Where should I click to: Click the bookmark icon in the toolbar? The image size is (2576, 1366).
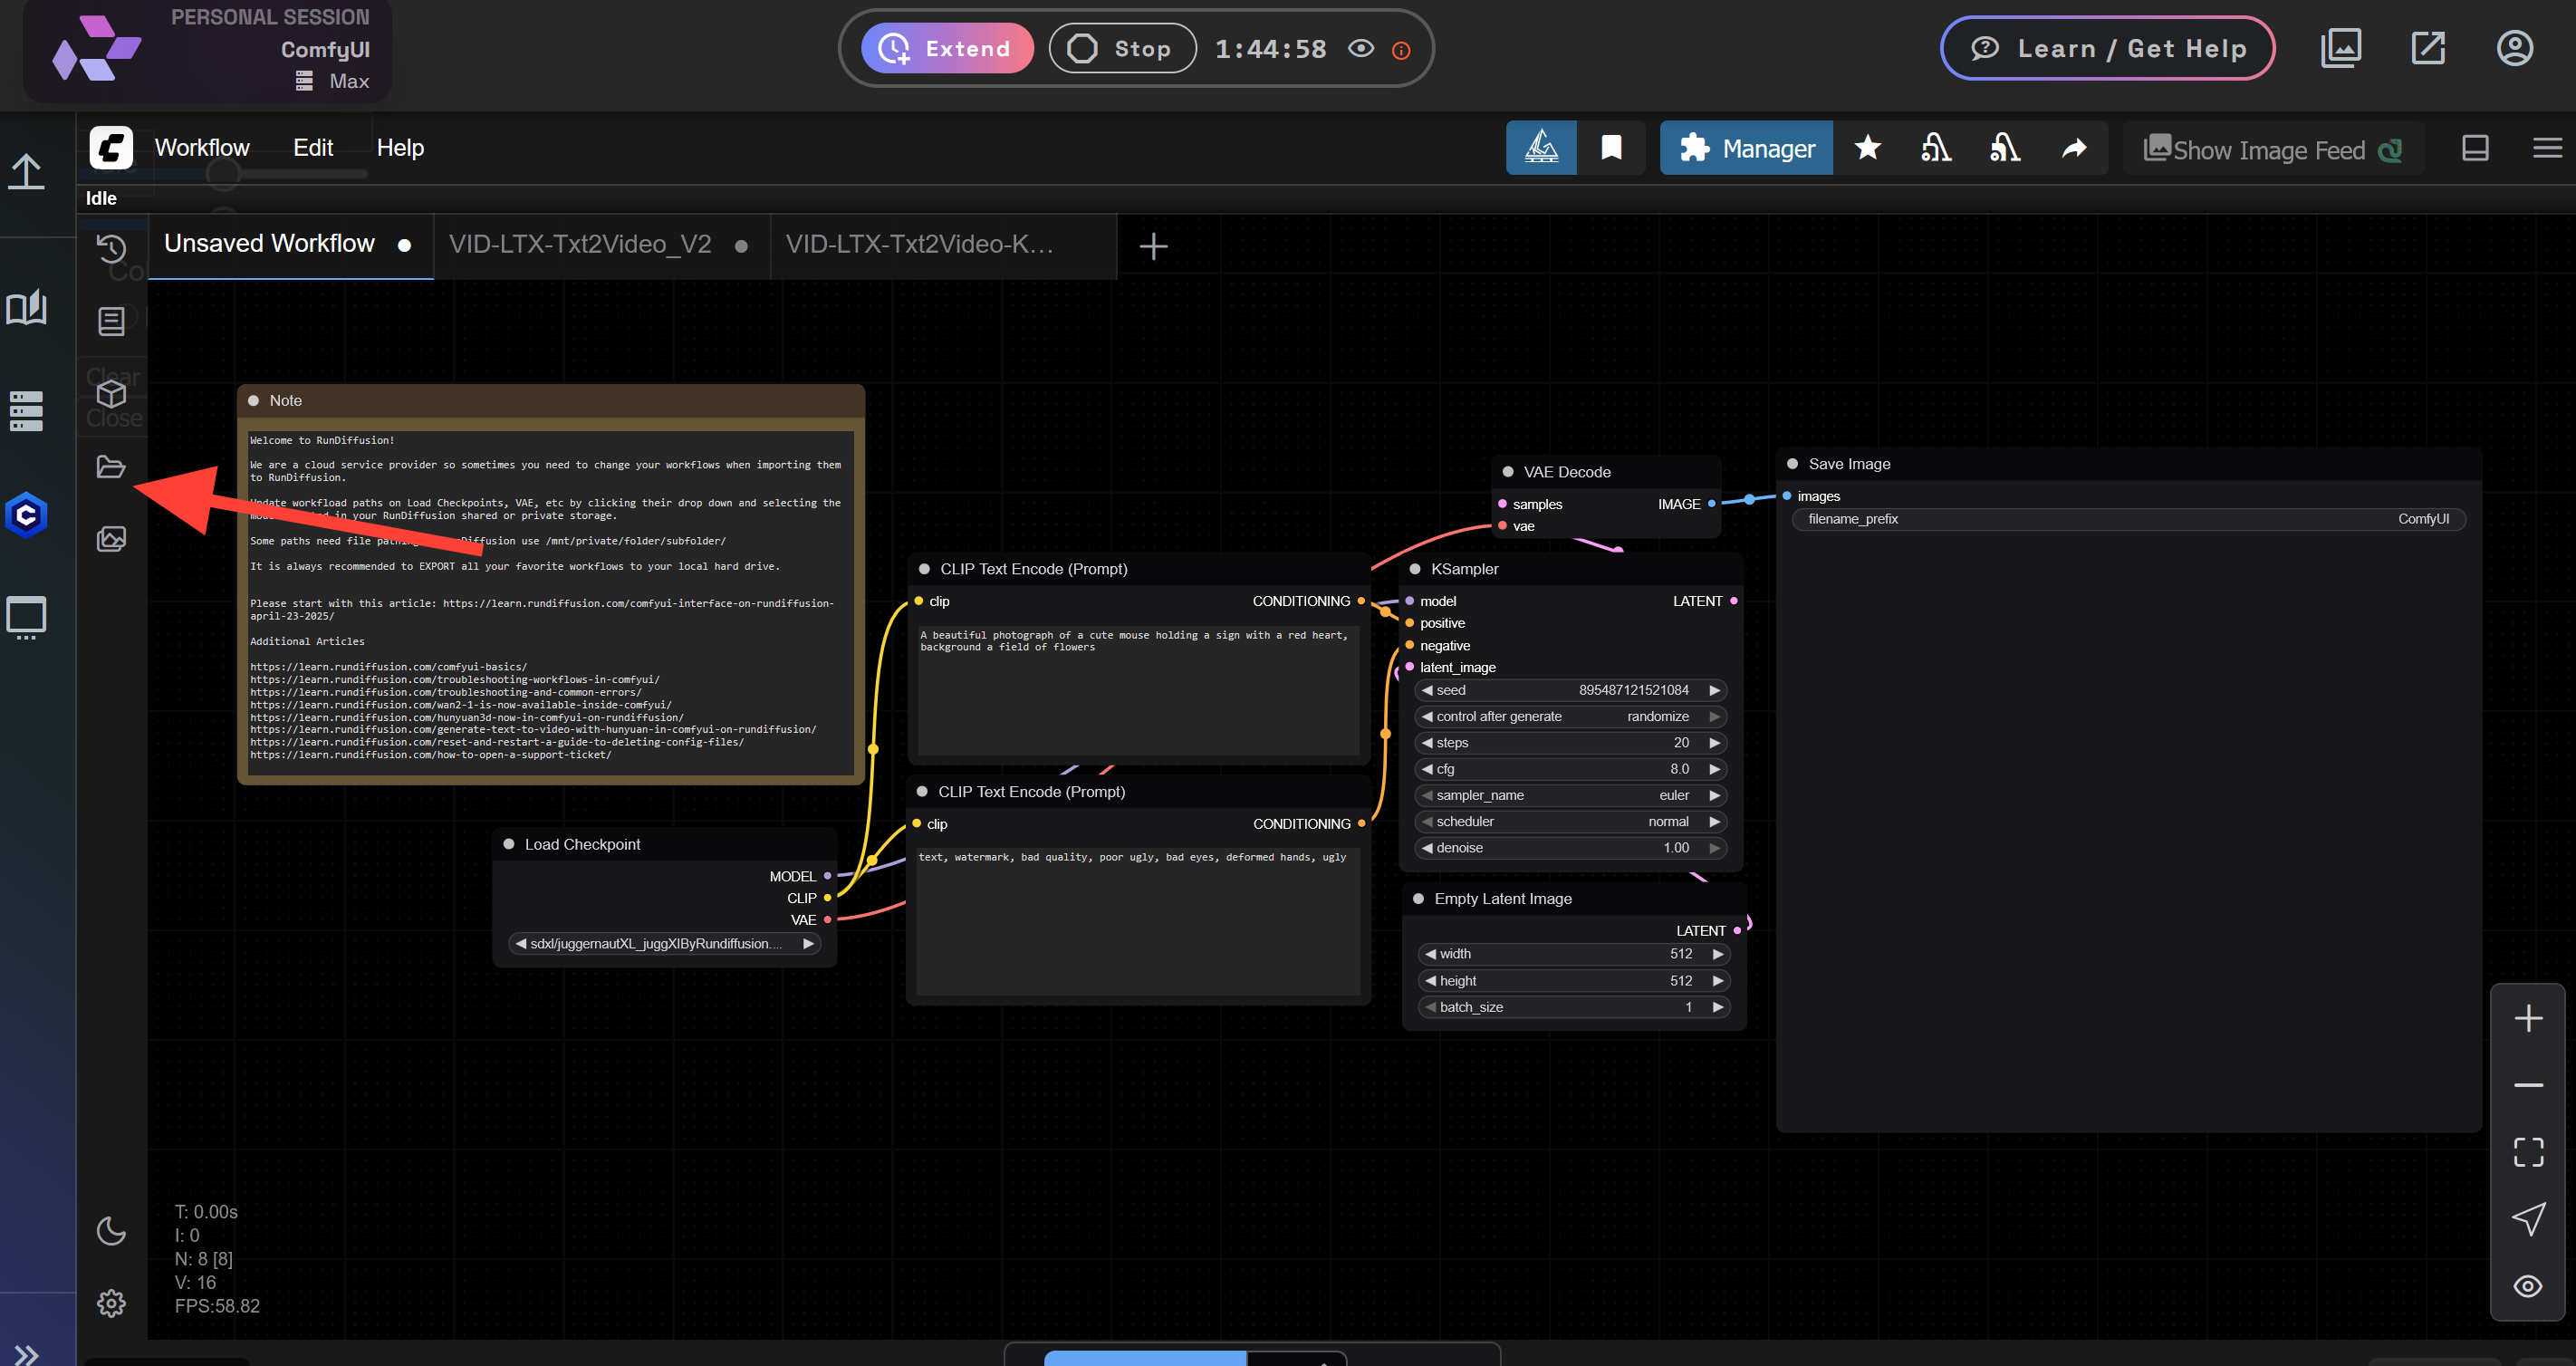click(1611, 147)
